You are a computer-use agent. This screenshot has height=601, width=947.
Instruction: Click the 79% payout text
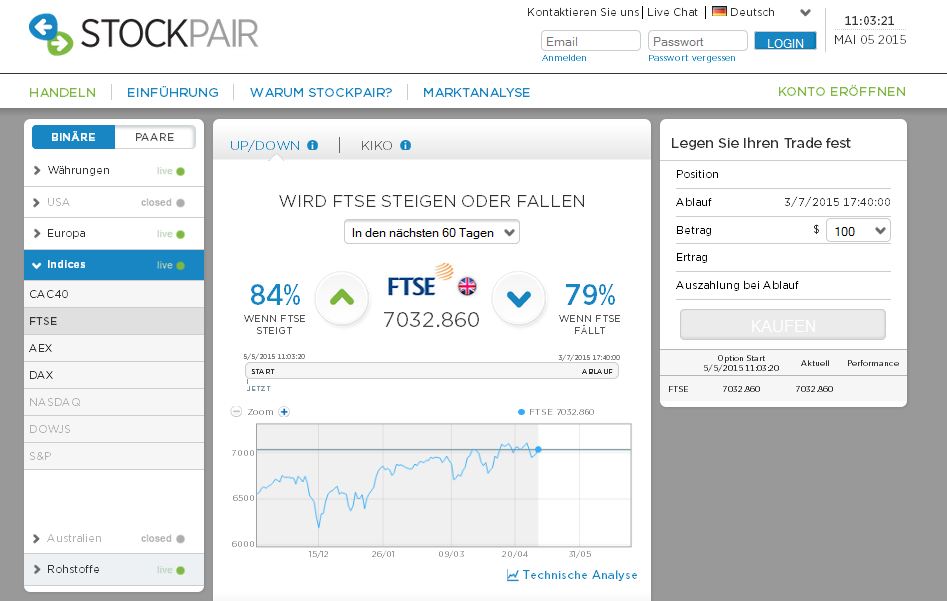590,295
